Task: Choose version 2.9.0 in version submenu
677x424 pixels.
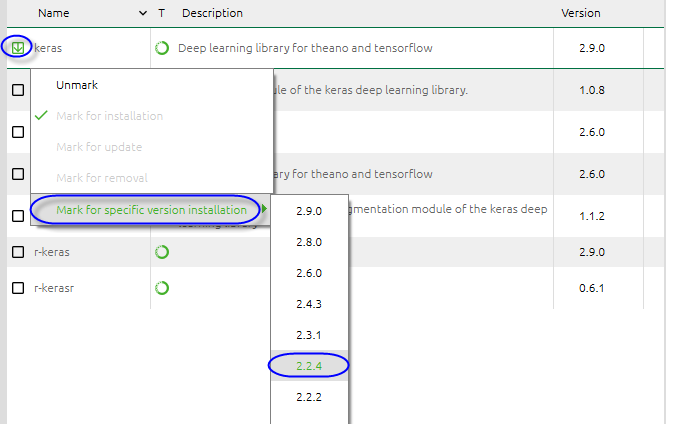Action: click(309, 211)
